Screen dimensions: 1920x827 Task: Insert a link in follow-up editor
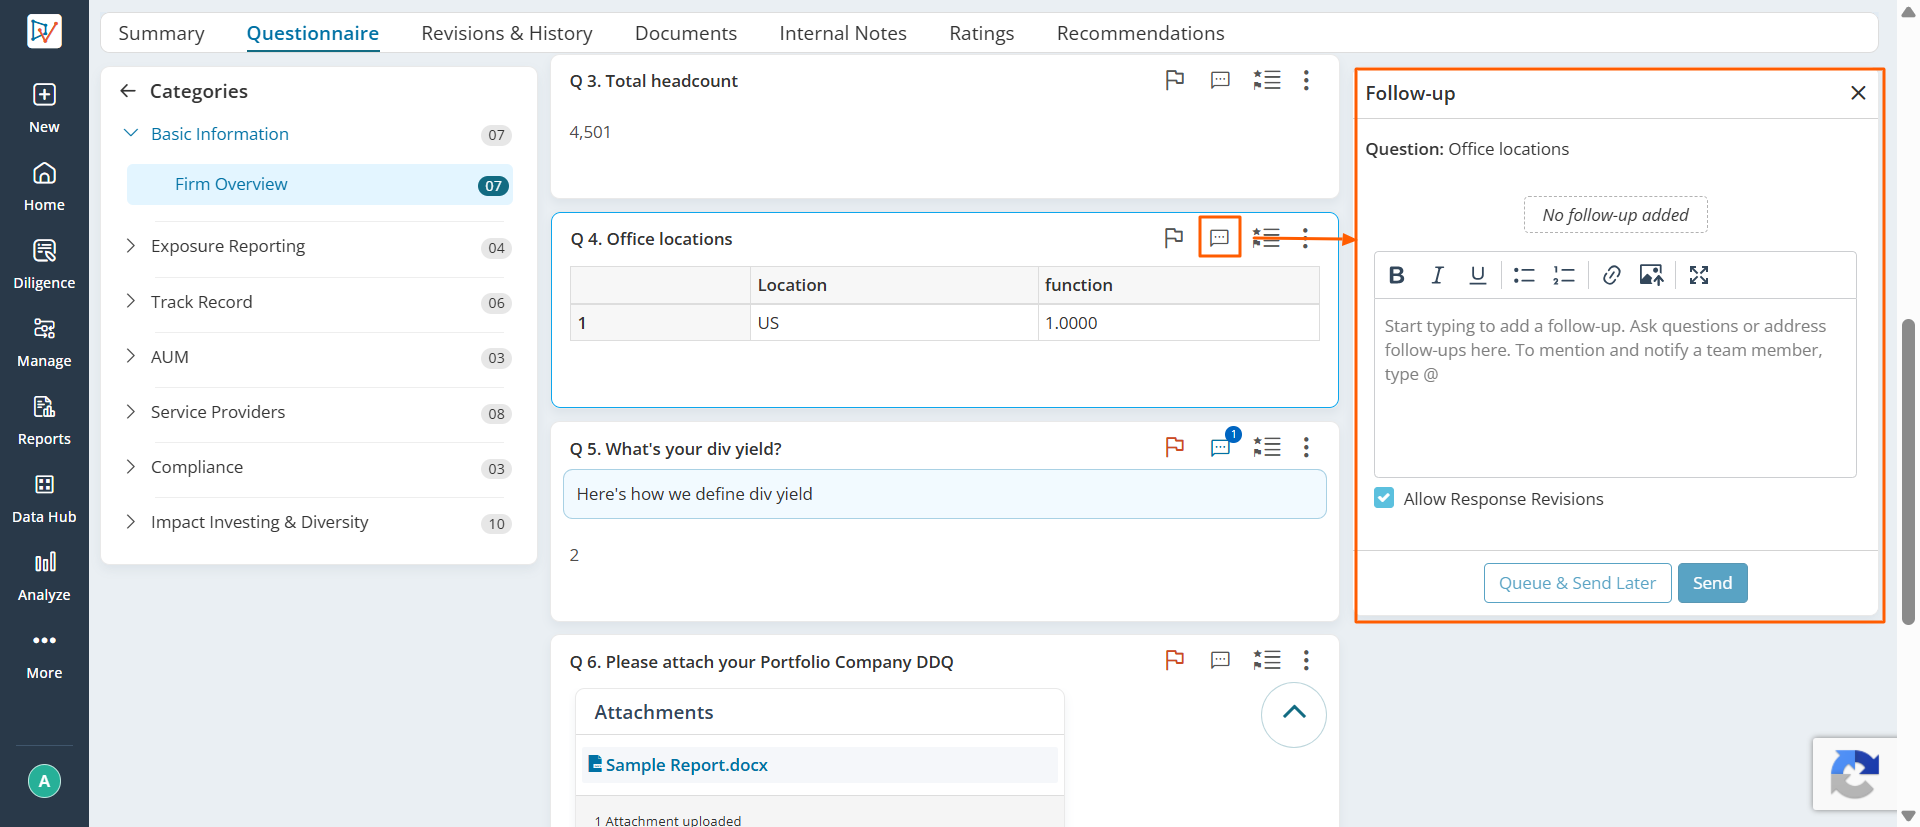tap(1611, 275)
